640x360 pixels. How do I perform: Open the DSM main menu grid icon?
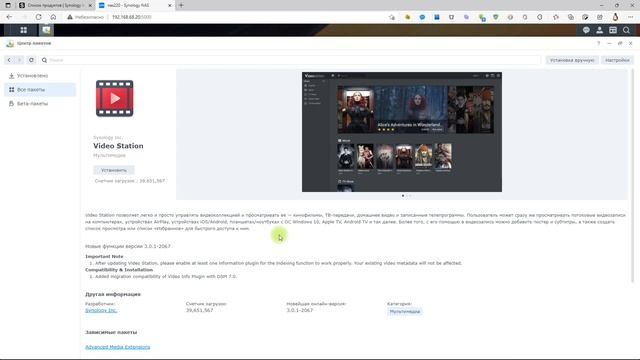(x=24, y=30)
